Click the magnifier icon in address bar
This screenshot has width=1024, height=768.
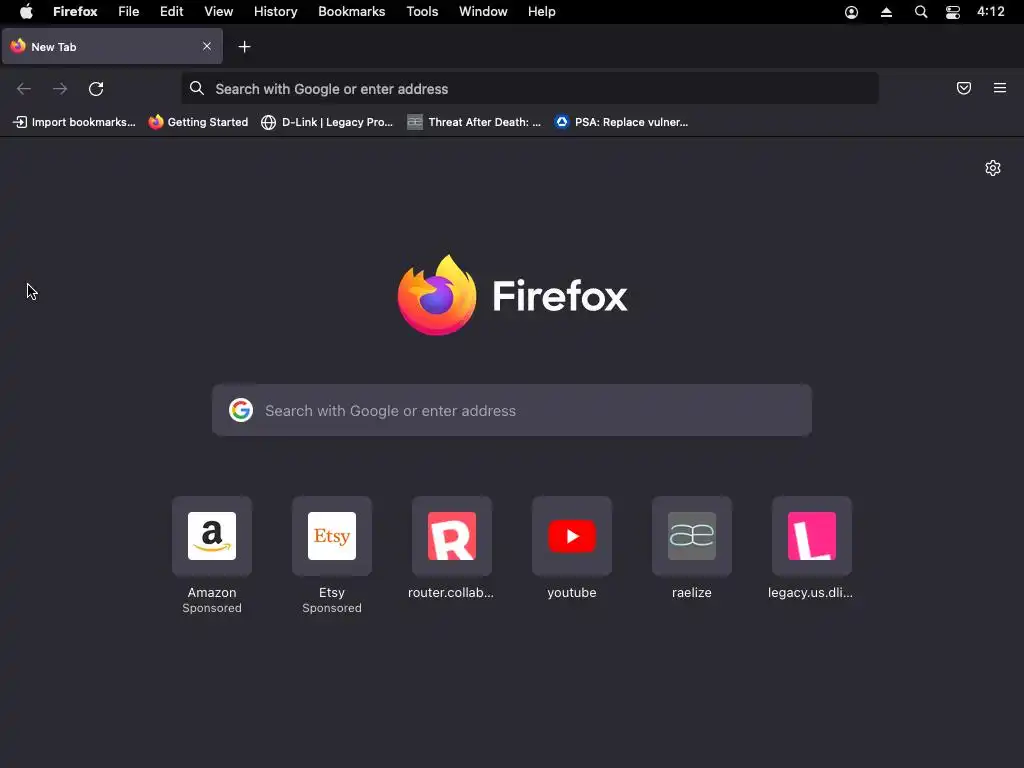(x=197, y=88)
